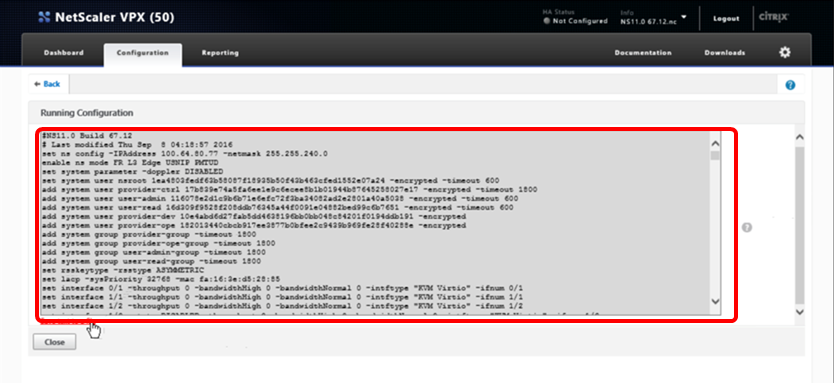Click the 'set system user nsroot' line
The width and height of the screenshot is (834, 383).
click(271, 180)
